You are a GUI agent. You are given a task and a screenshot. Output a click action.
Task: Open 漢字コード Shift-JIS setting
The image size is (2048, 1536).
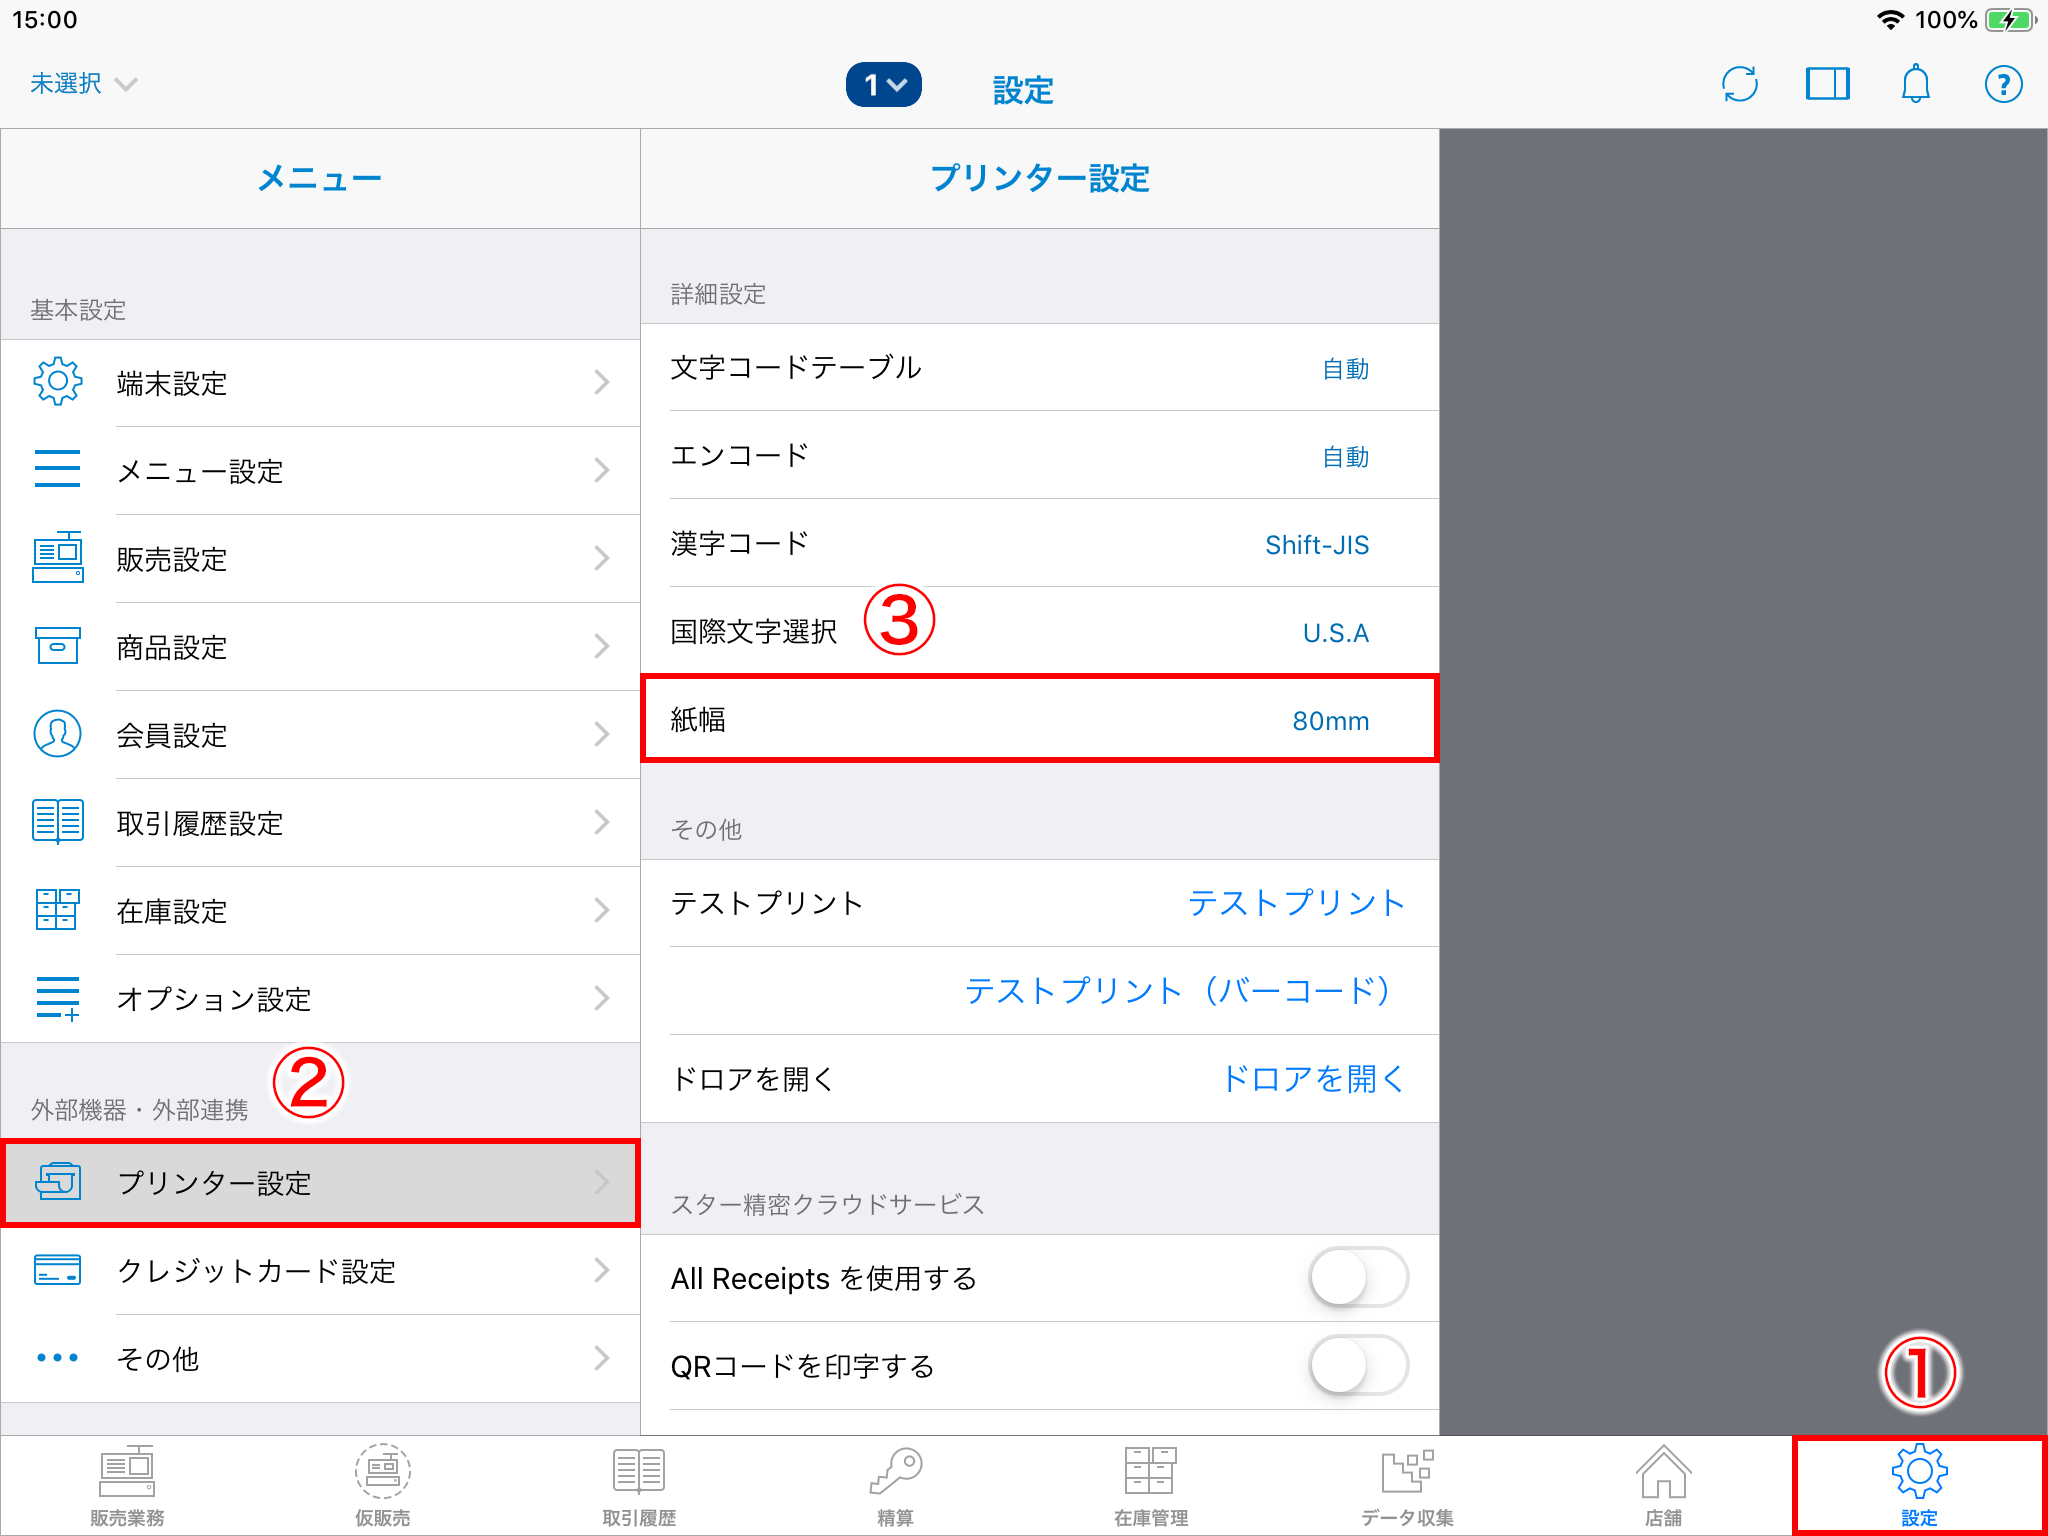pyautogui.click(x=1040, y=544)
